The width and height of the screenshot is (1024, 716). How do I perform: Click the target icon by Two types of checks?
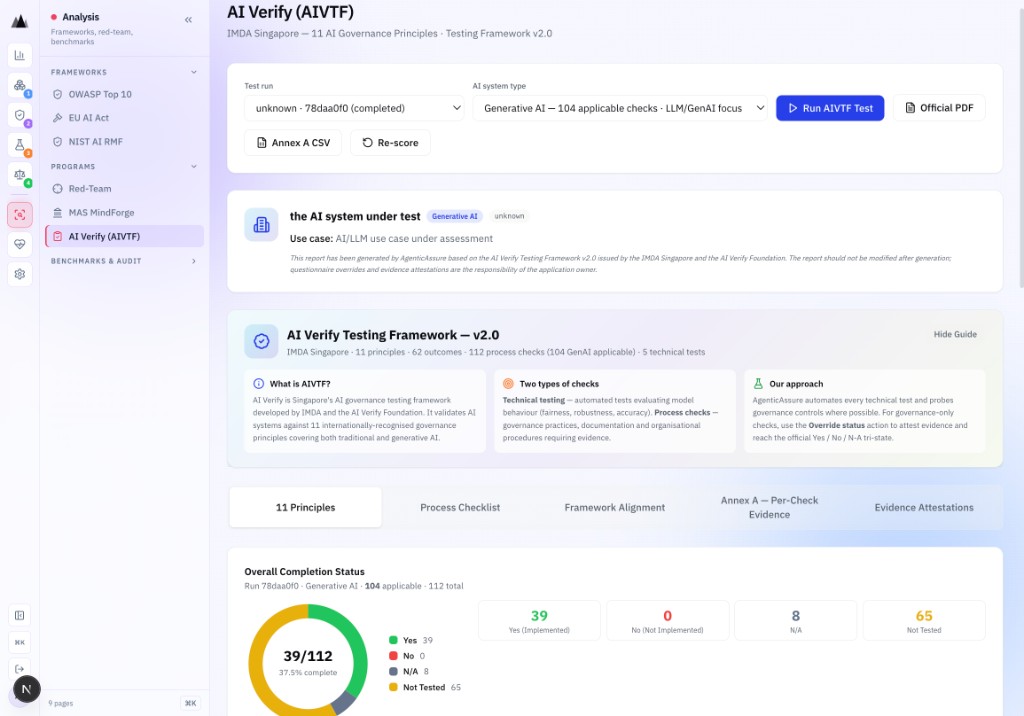point(508,383)
